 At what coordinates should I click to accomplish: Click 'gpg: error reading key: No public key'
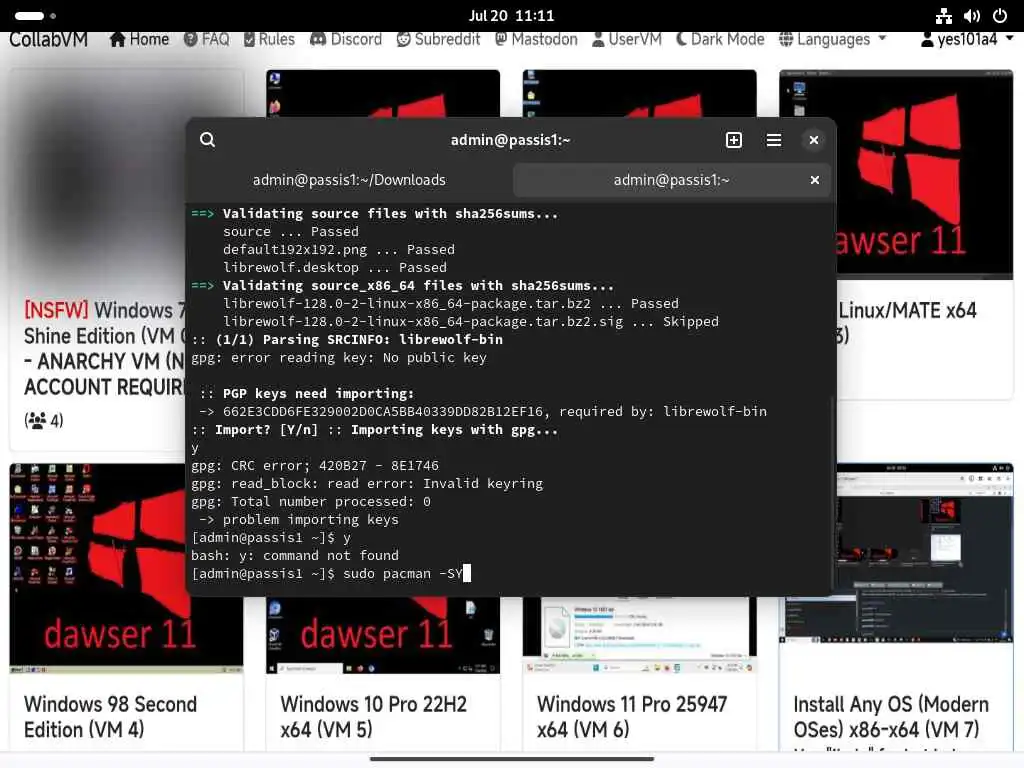[339, 358]
